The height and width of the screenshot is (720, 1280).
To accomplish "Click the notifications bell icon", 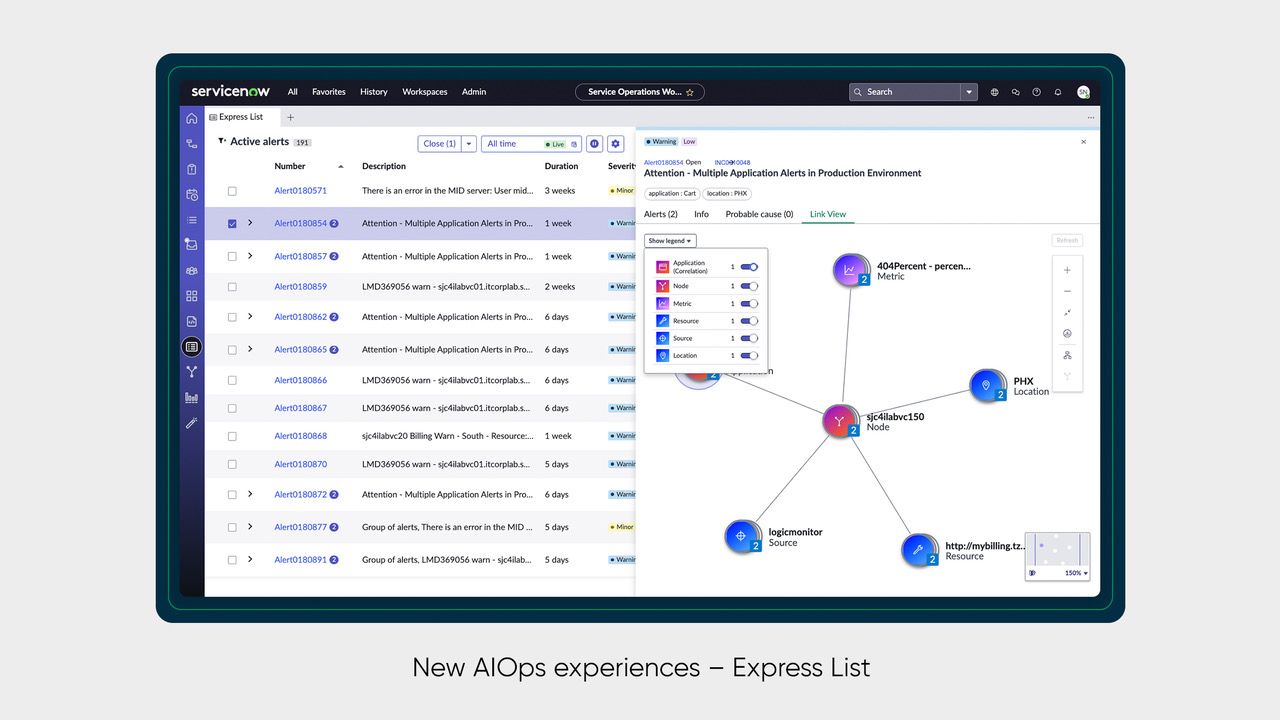I will 1058,92.
